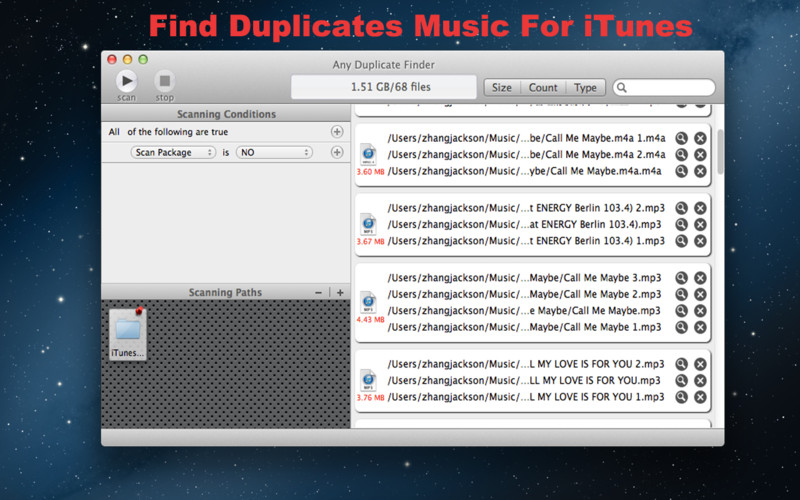
Task: Remove a scanning path with the minus button
Action: click(x=318, y=292)
